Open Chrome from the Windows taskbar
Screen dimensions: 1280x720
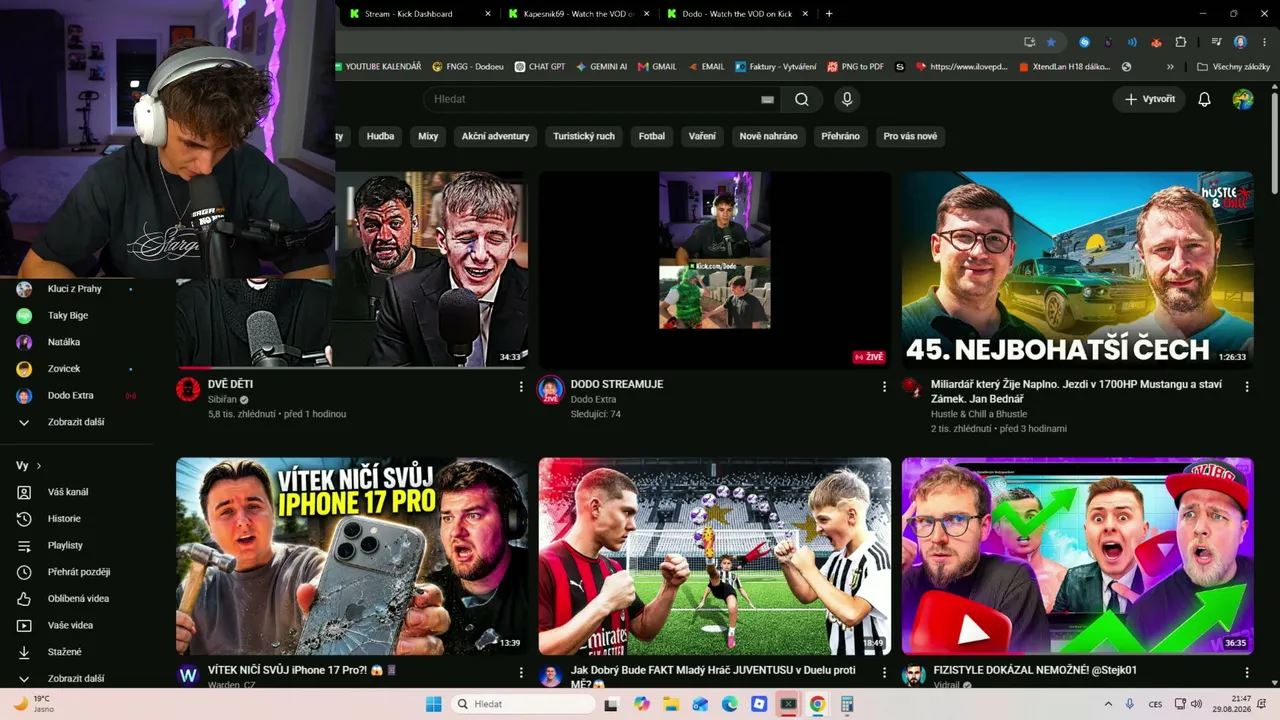coord(817,704)
